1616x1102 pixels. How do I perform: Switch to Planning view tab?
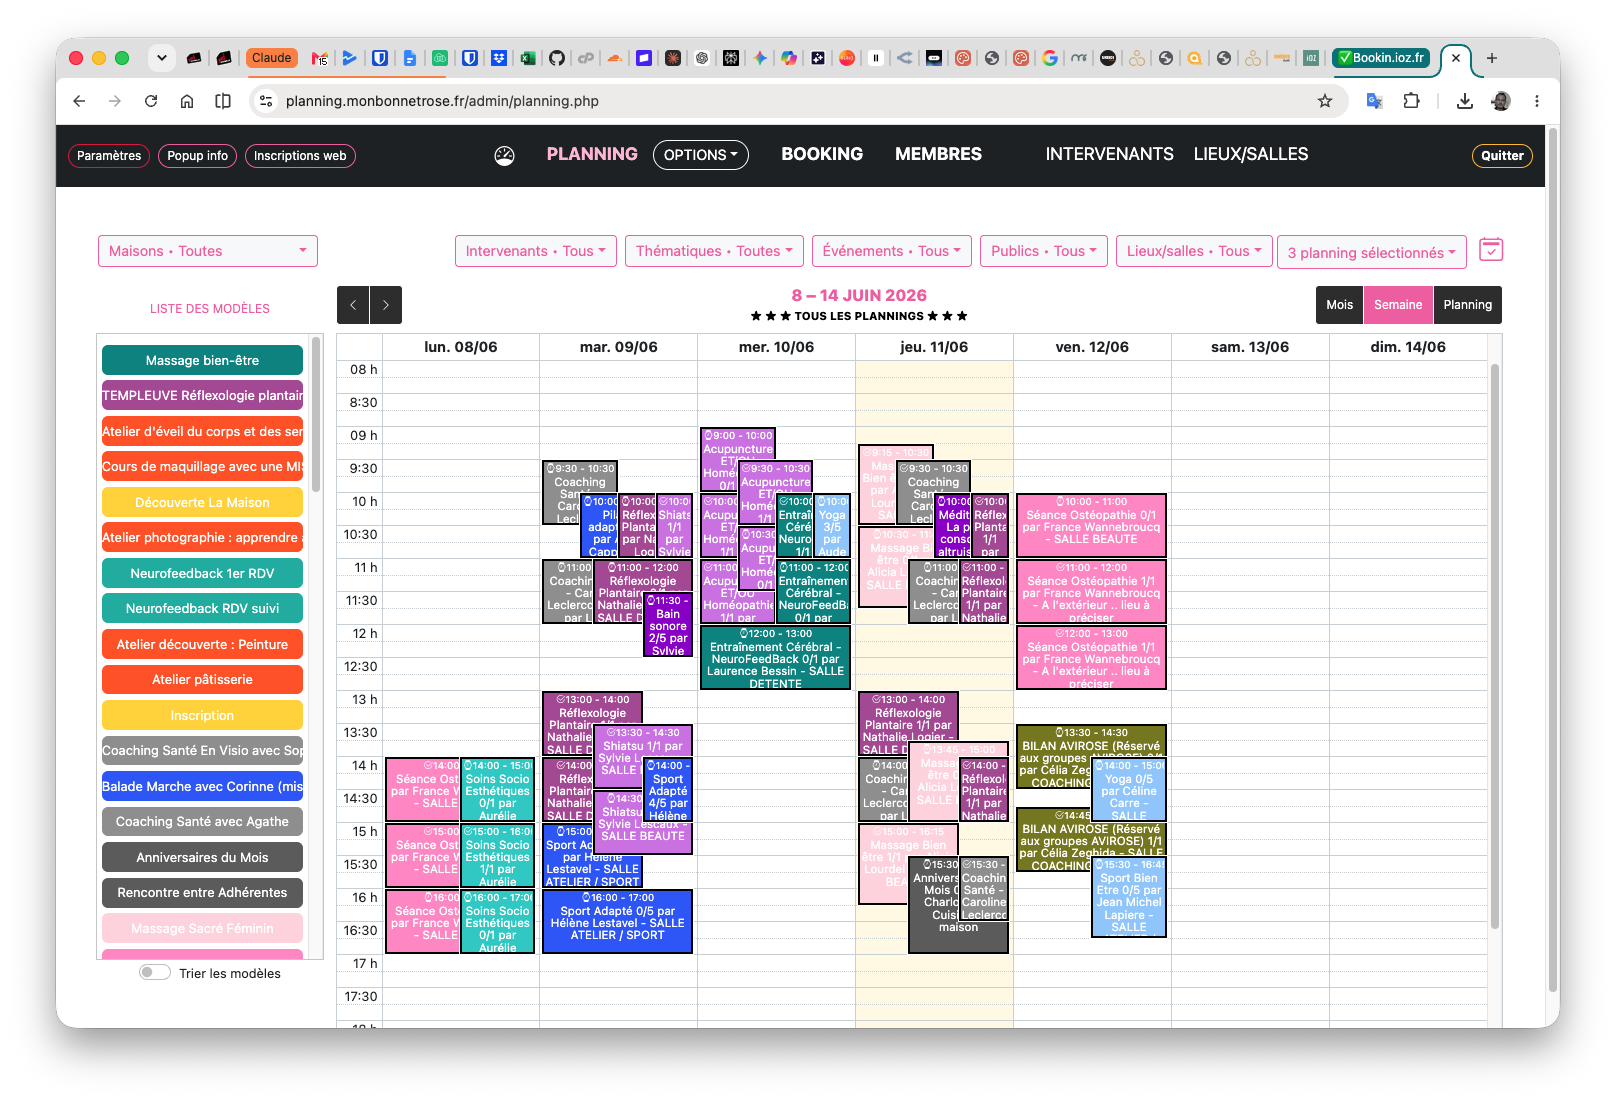[1467, 305]
